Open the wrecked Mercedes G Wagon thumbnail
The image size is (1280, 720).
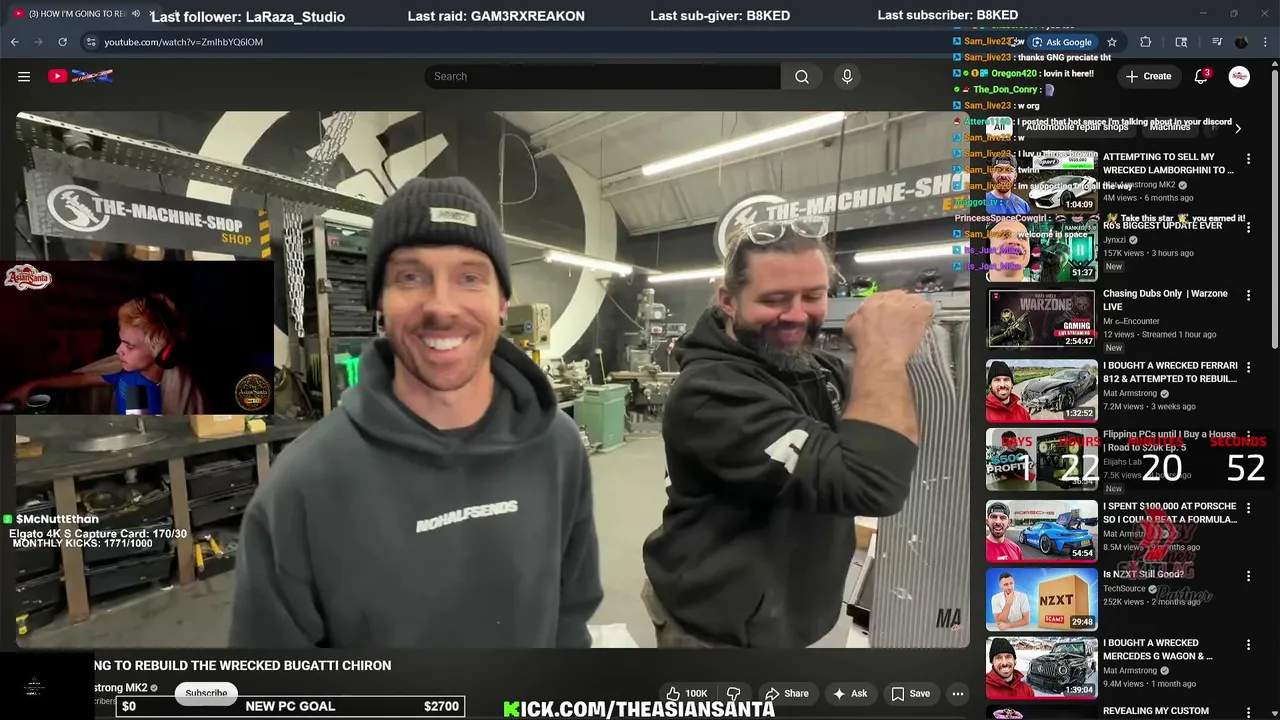click(x=1042, y=668)
